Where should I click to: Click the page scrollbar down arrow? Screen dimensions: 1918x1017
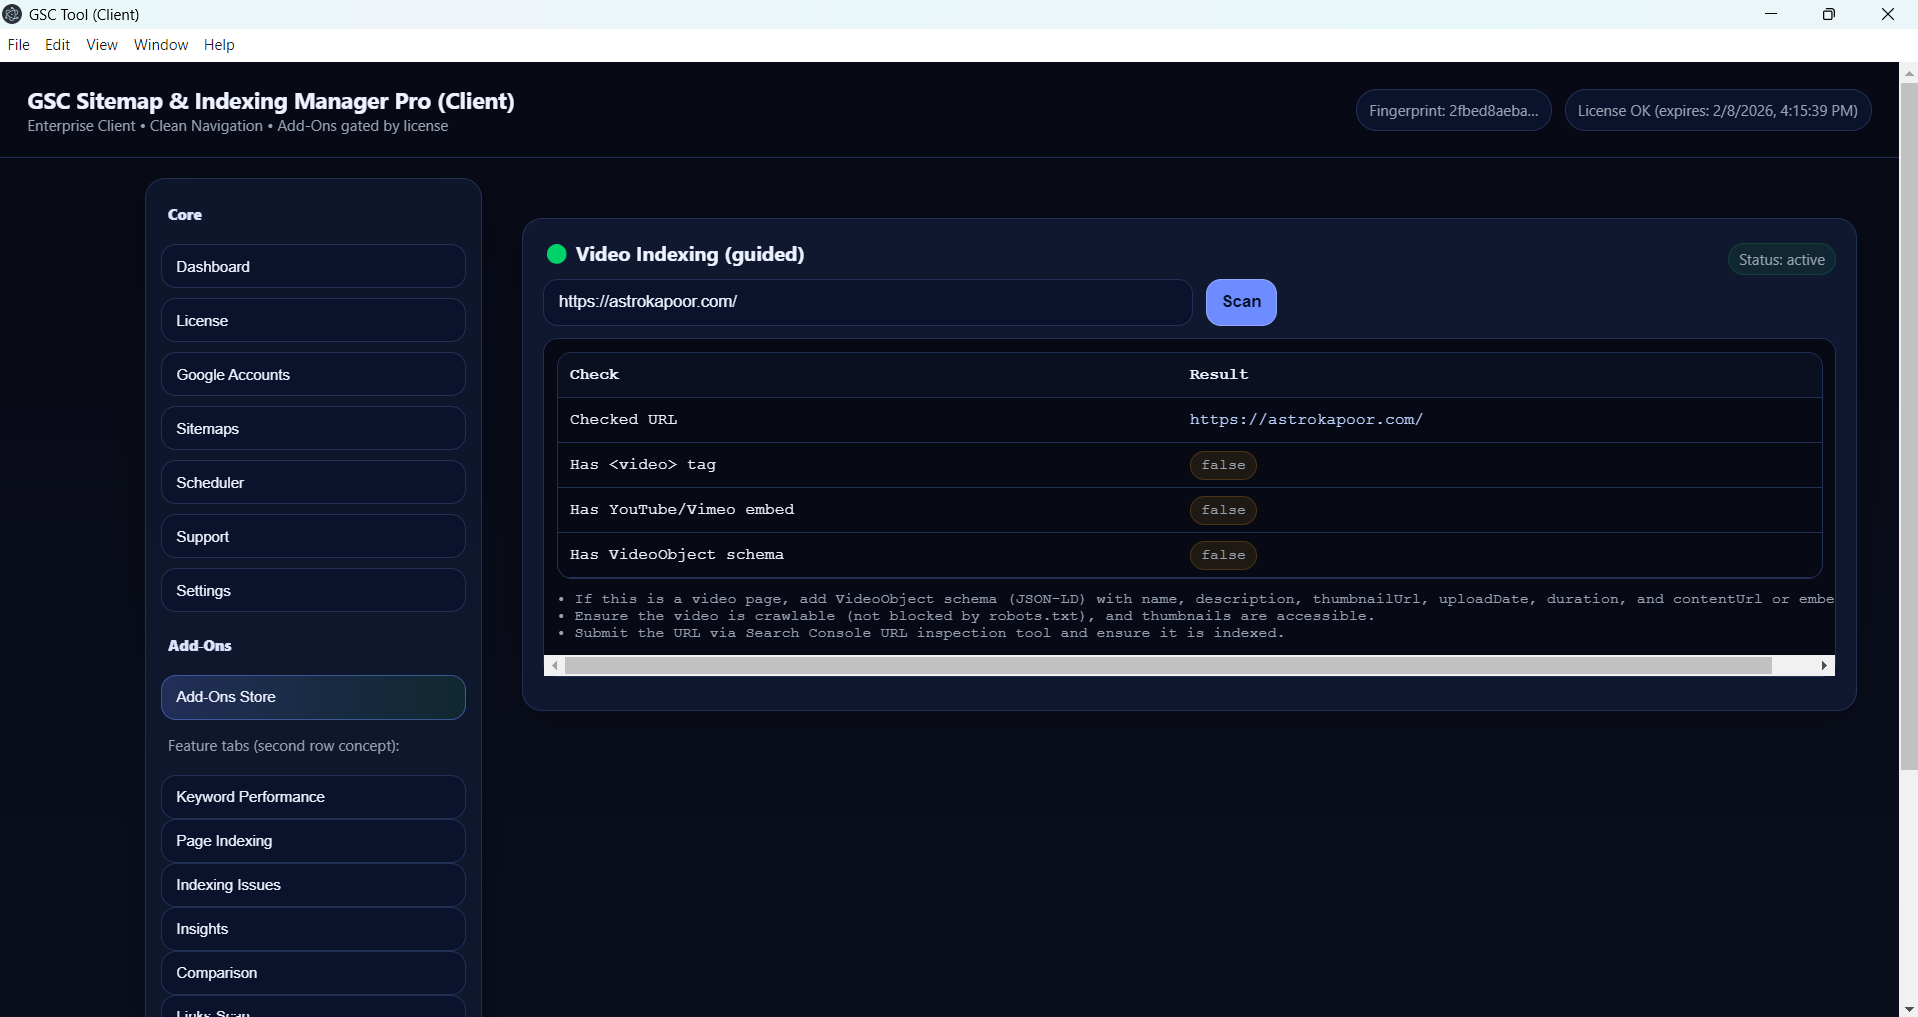(x=1908, y=1008)
